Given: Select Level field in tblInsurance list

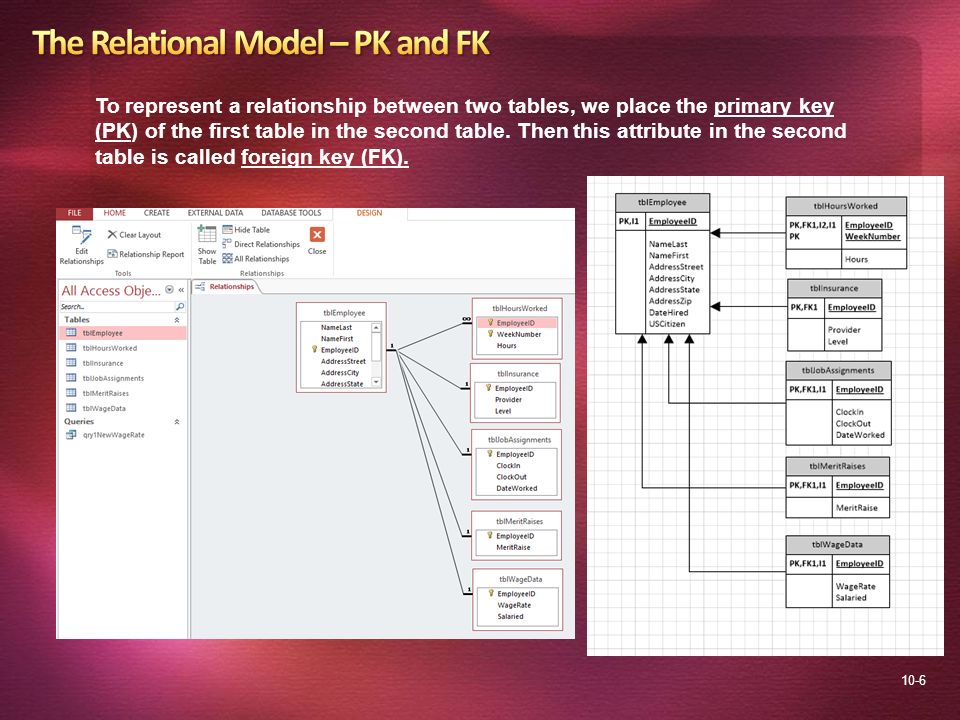Looking at the screenshot, I should click(x=503, y=411).
